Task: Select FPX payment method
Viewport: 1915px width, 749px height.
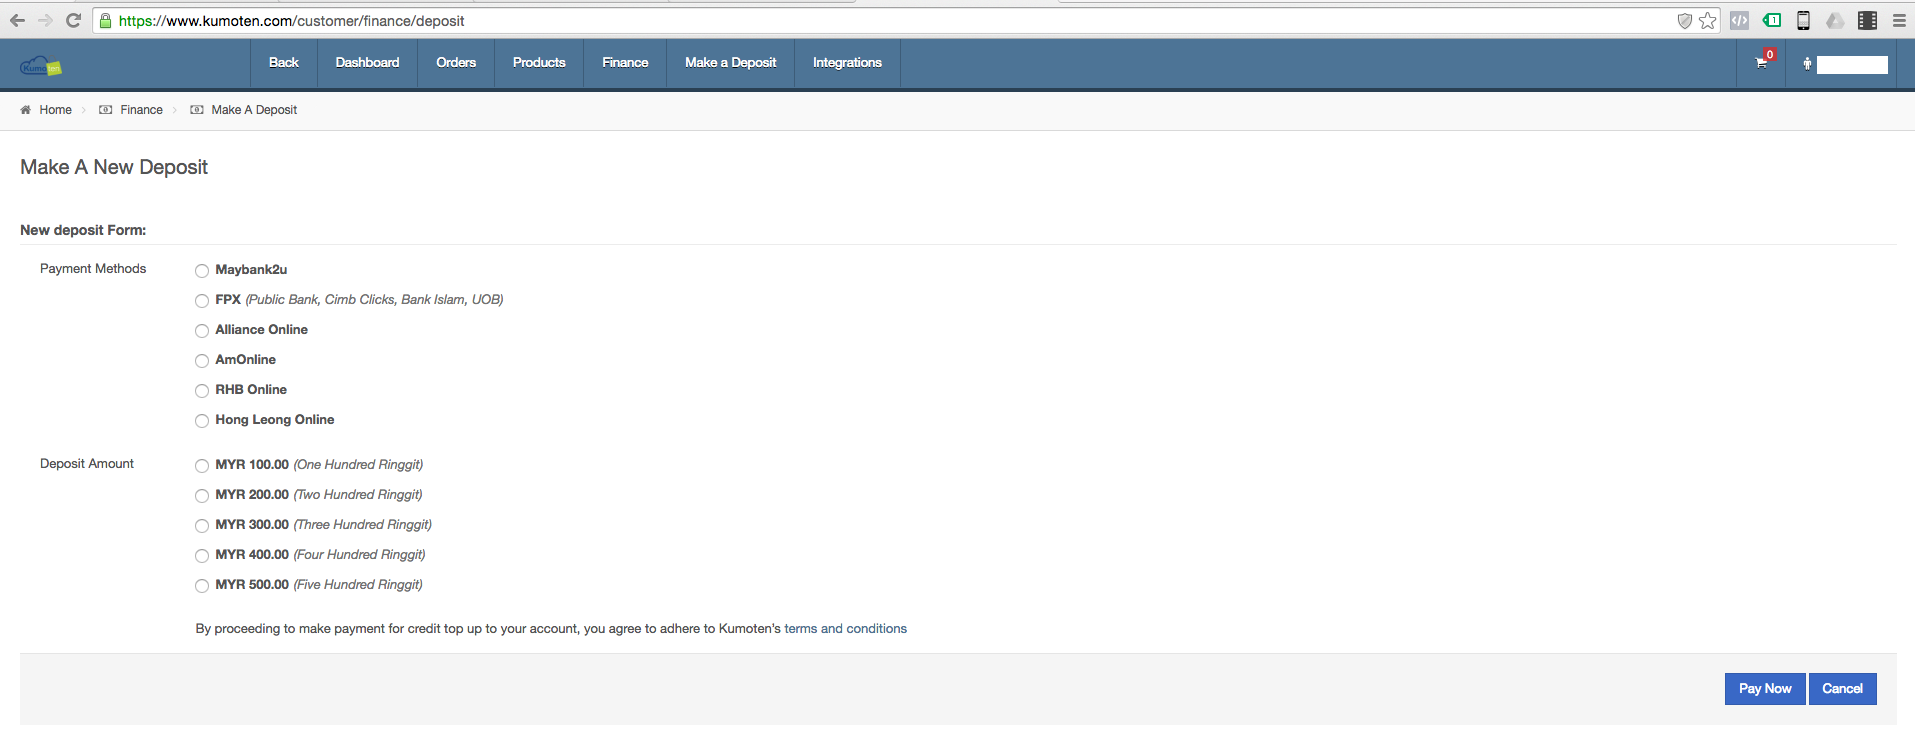Action: click(202, 301)
